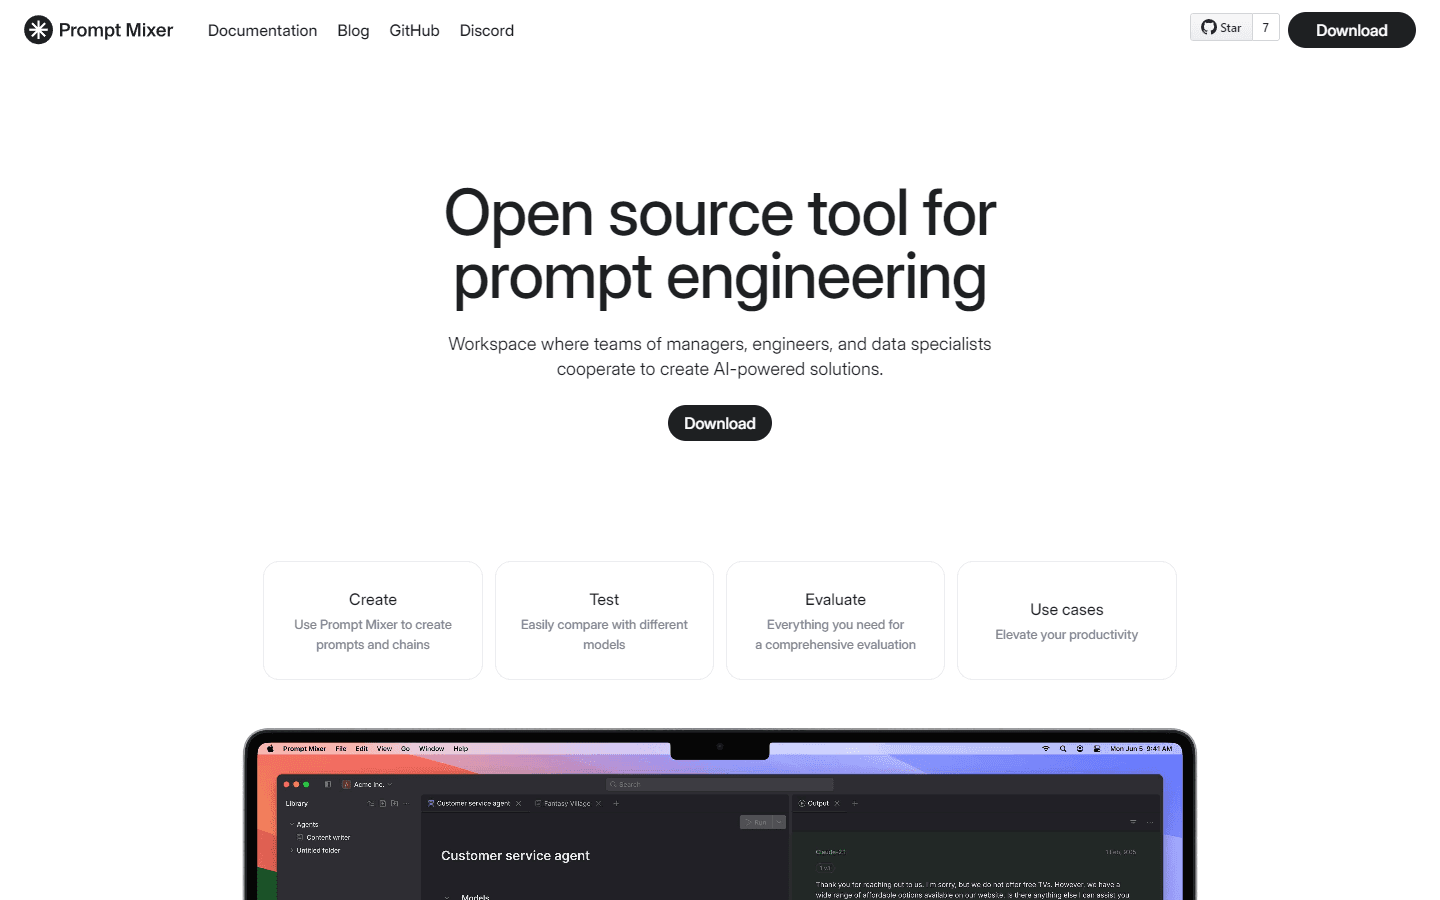The image size is (1440, 900).
Task: Open the Acme Inc. workspace dropdown in preview
Action: point(367,784)
